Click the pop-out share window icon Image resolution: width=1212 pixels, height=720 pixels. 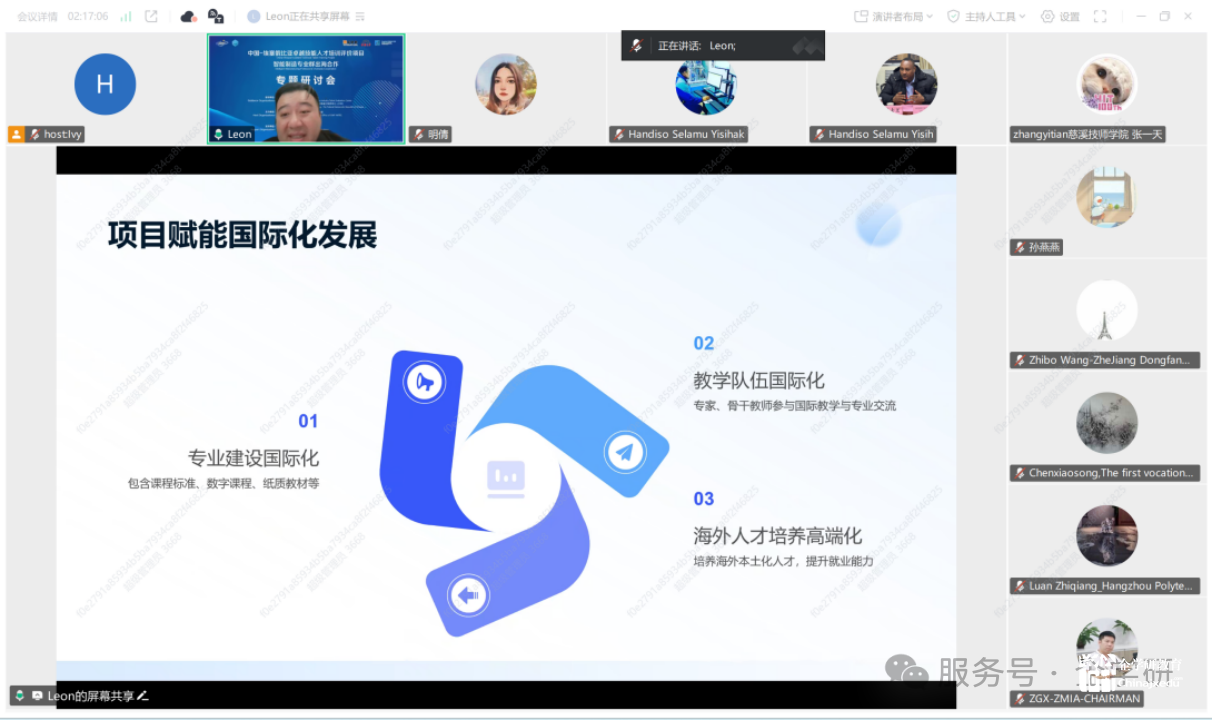pos(151,16)
